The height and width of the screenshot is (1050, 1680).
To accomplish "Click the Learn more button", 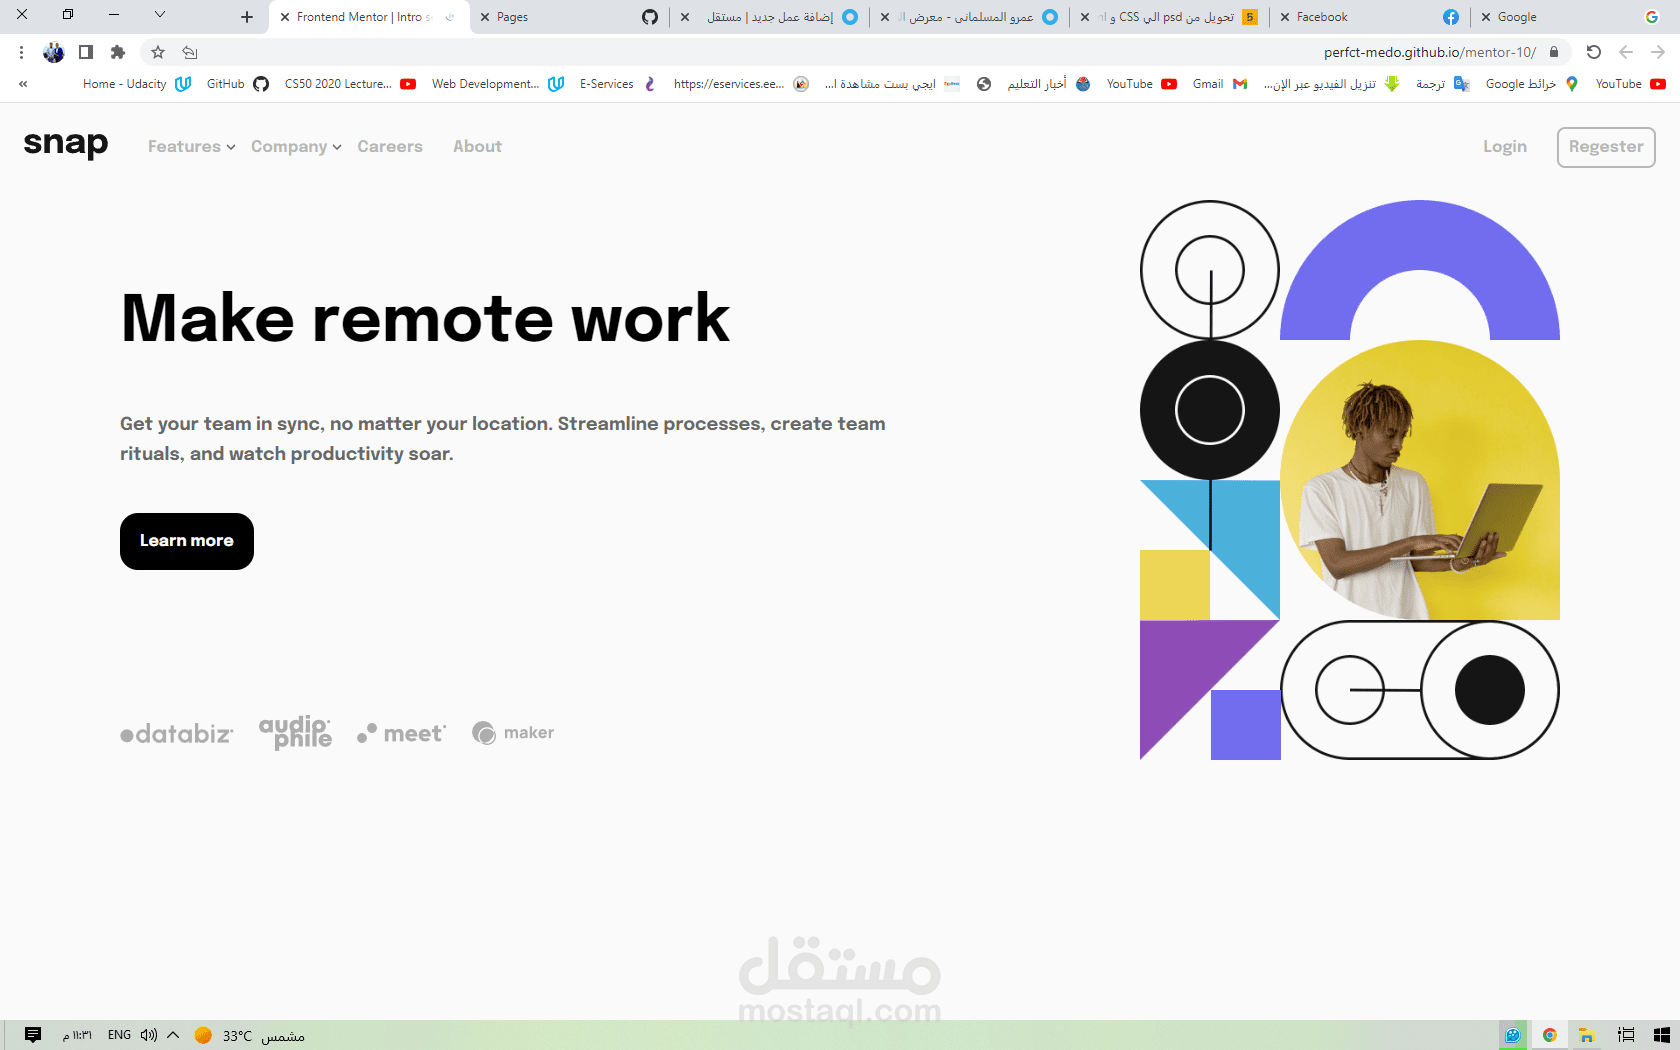I will coord(186,541).
